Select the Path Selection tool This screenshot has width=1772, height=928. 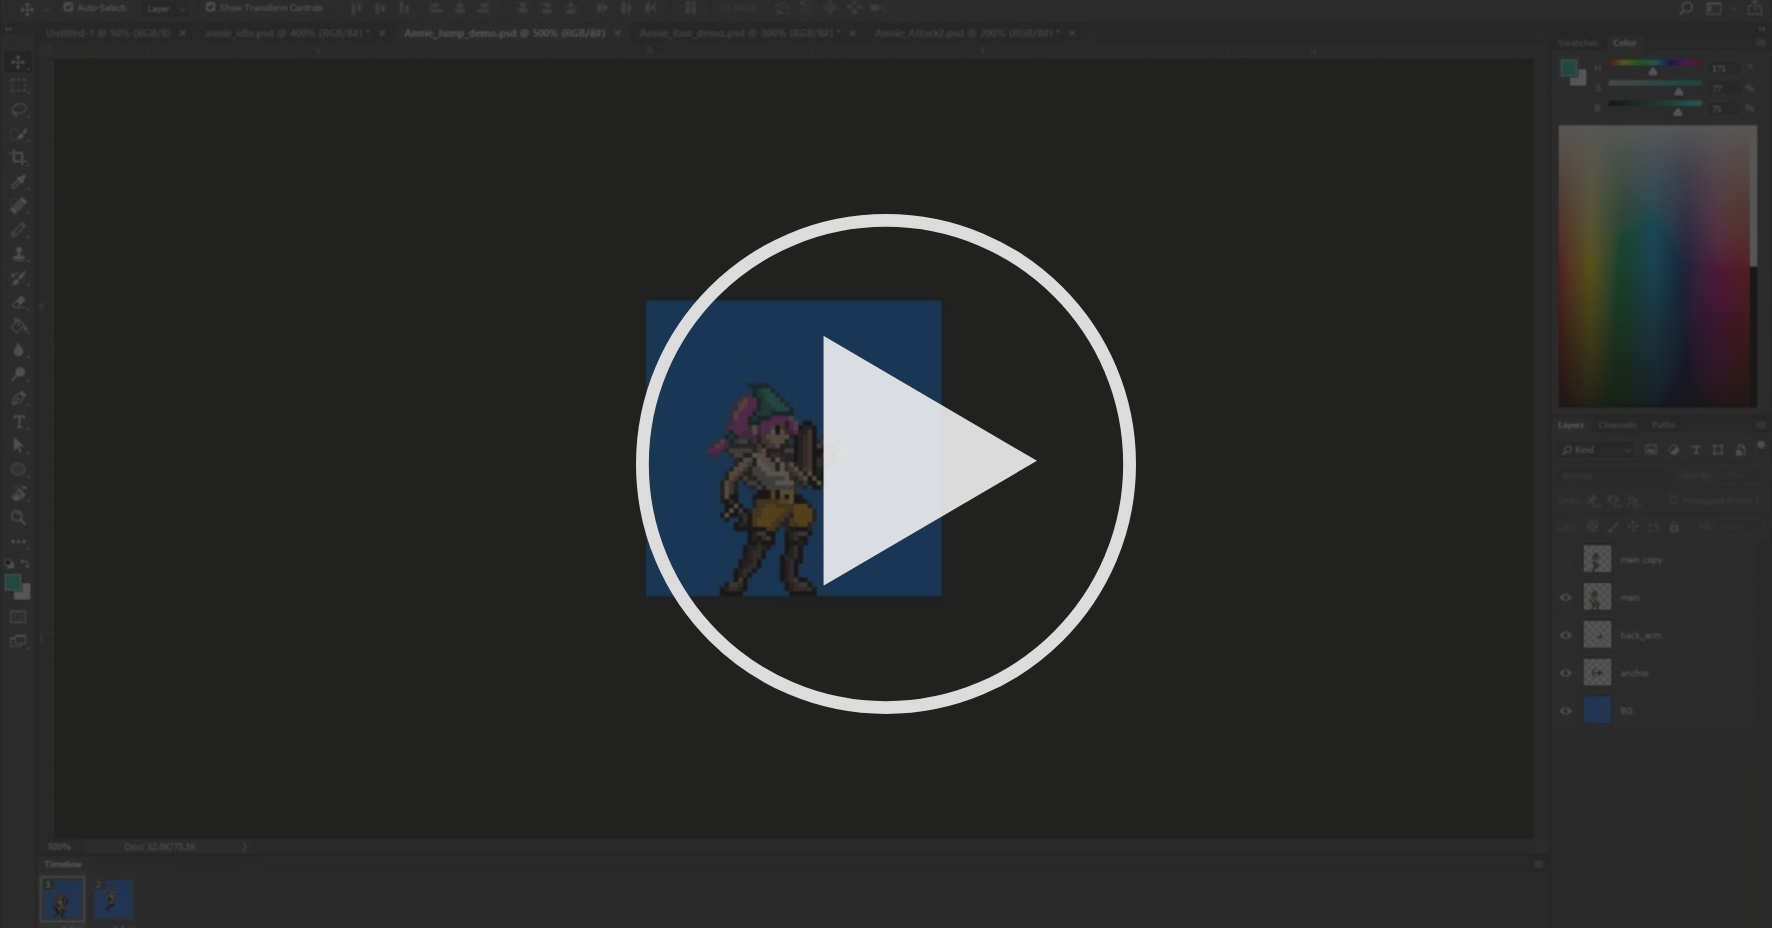pos(18,446)
